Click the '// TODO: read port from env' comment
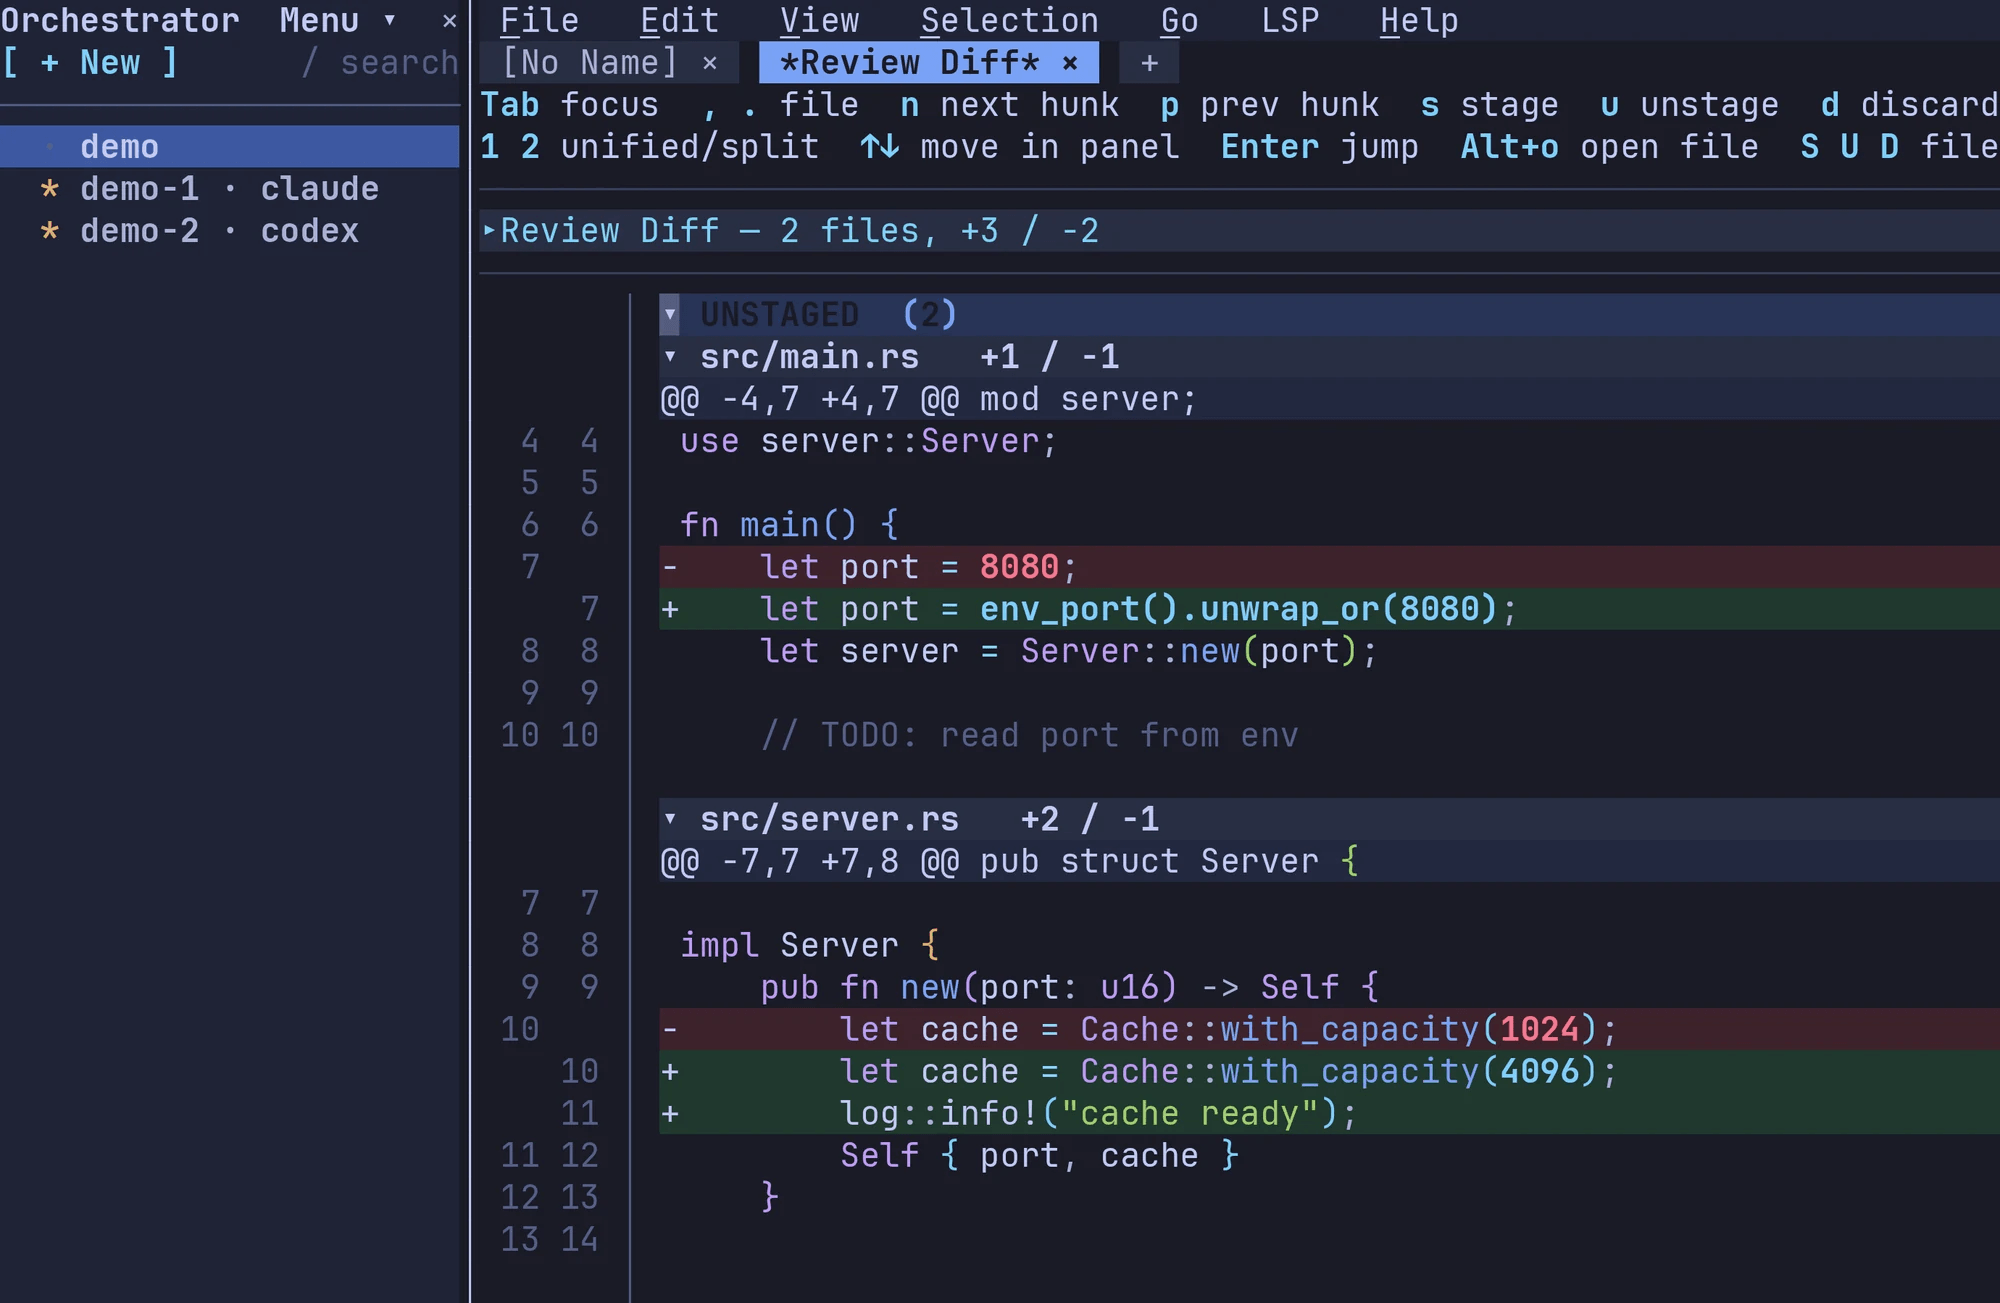Image resolution: width=2000 pixels, height=1303 pixels. [1029, 735]
